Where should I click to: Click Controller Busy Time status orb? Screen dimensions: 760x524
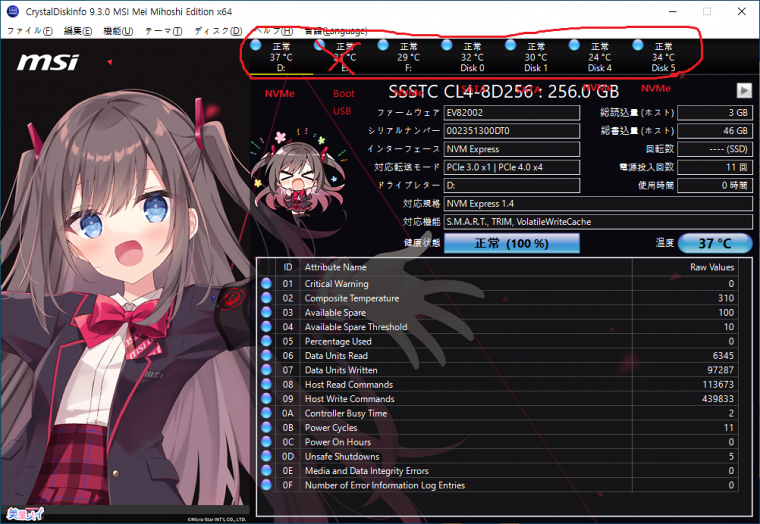coord(266,413)
